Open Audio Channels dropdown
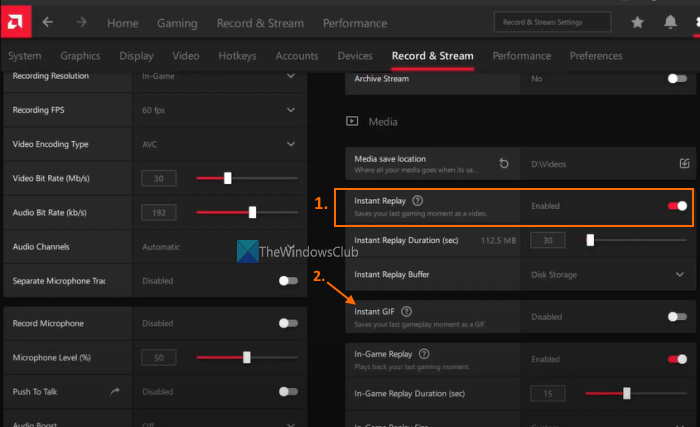Screen dimensions: 700x427 (291, 247)
